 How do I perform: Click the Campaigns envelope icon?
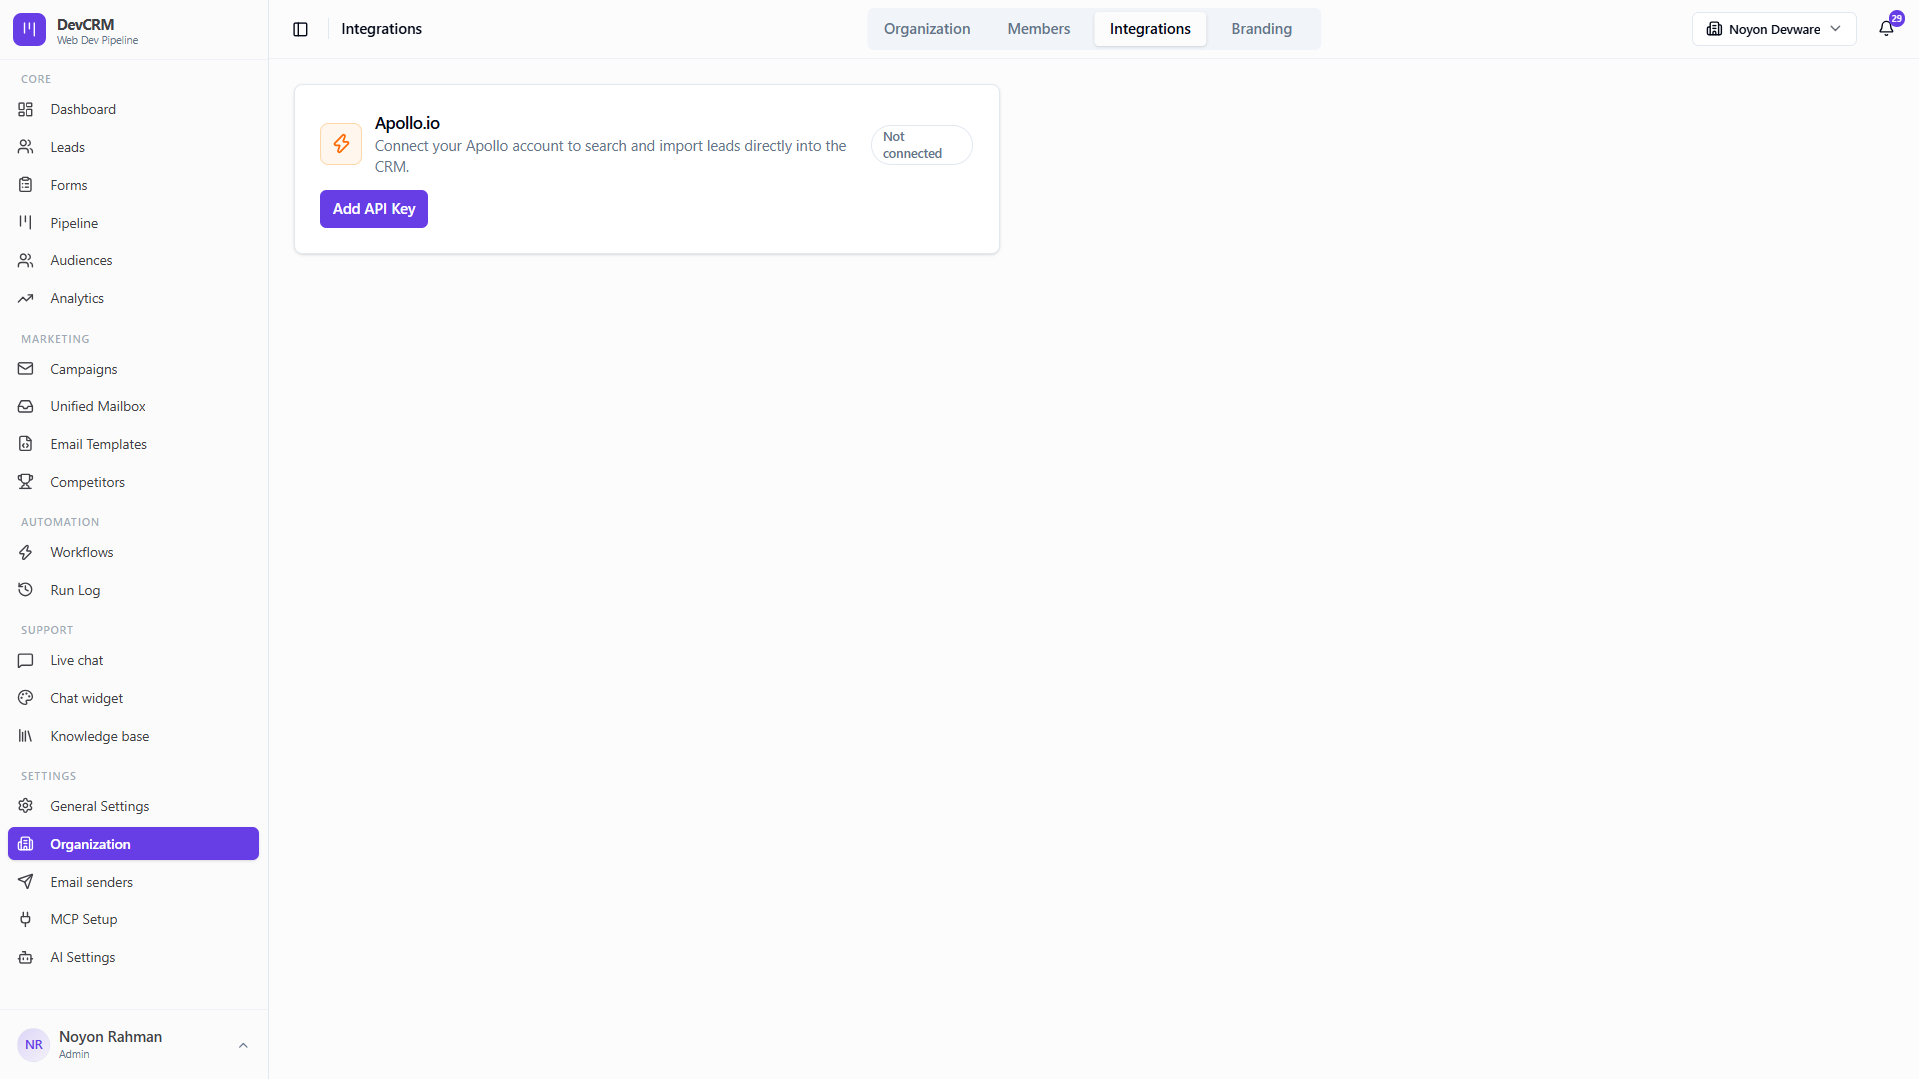tap(26, 370)
